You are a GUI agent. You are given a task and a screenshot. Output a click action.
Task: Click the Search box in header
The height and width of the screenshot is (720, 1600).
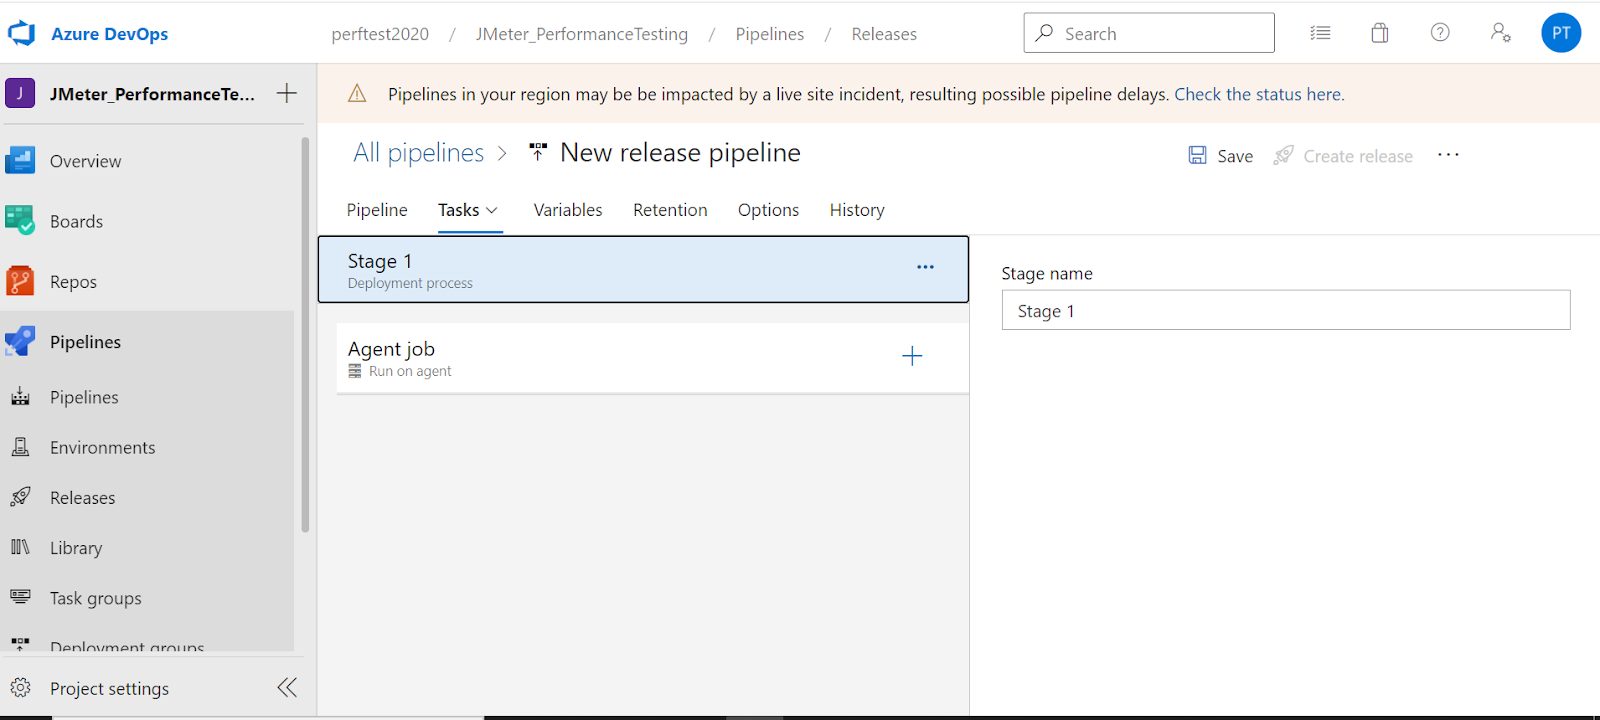[x=1149, y=33]
